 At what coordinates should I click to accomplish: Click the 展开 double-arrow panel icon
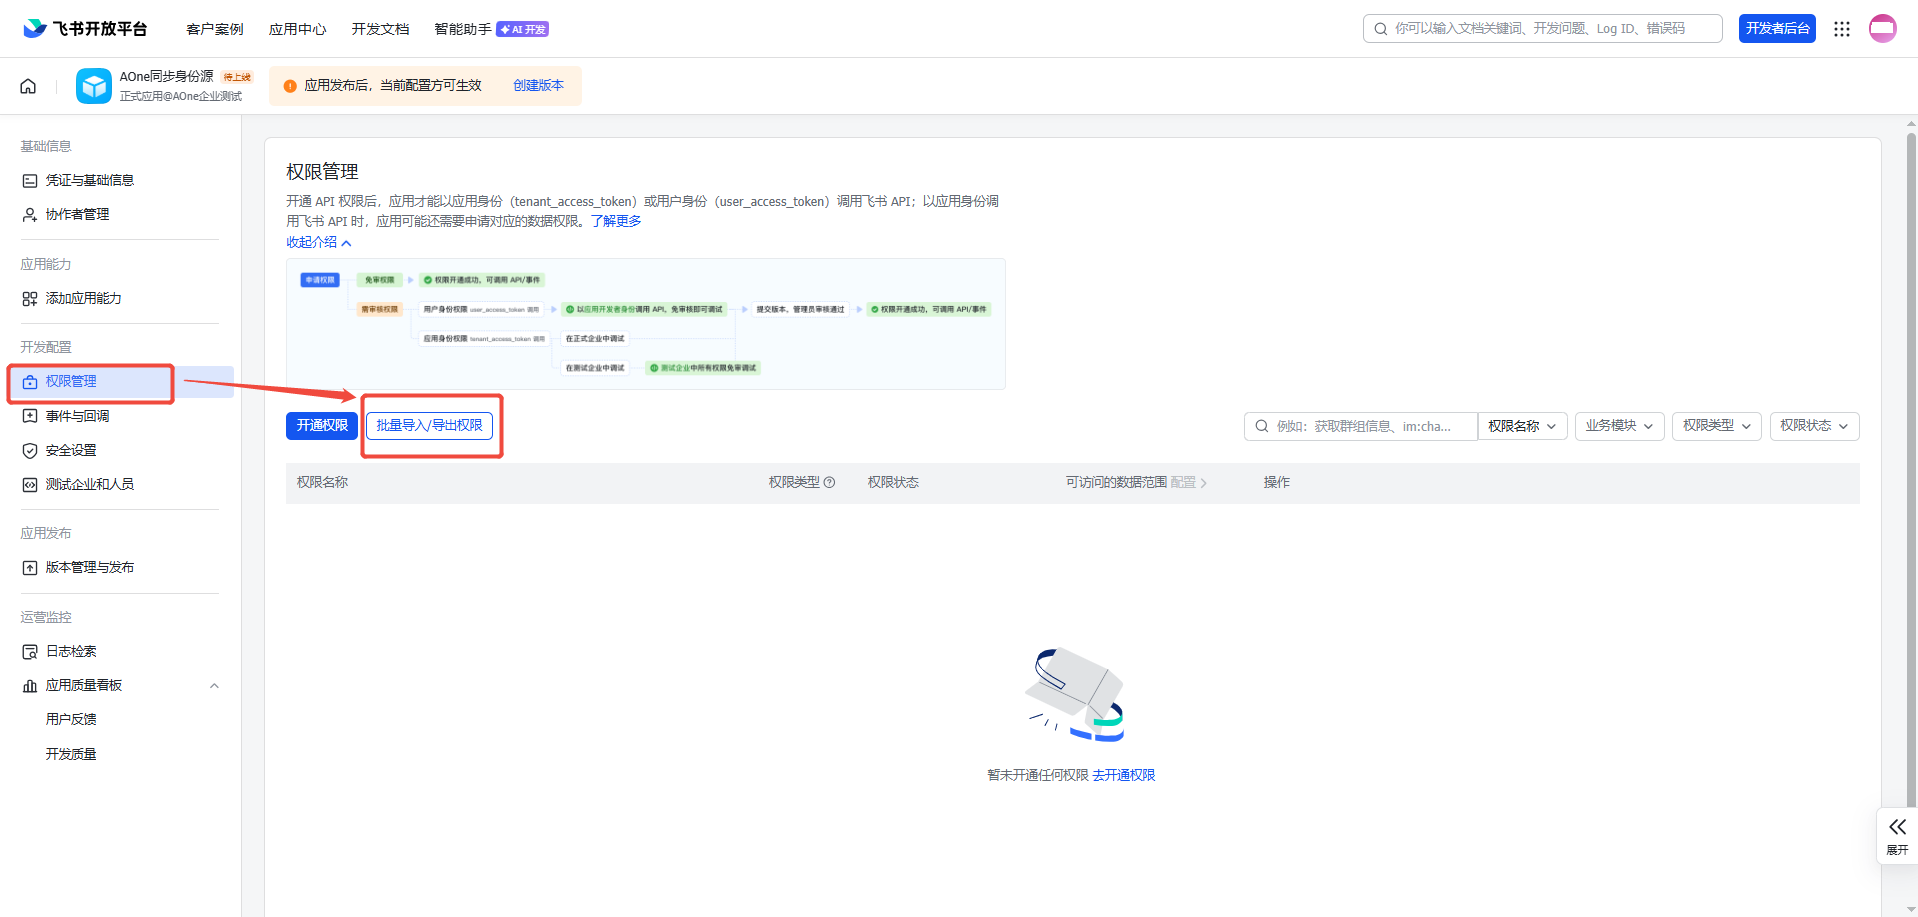click(x=1897, y=827)
